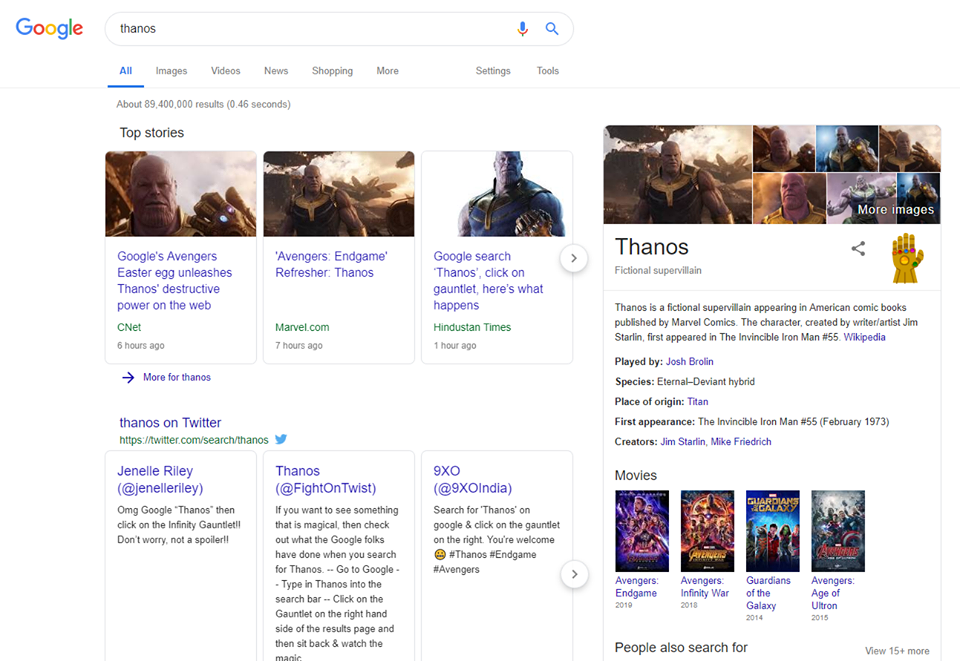Click More images in the panel
The width and height of the screenshot is (960, 661).
[896, 209]
